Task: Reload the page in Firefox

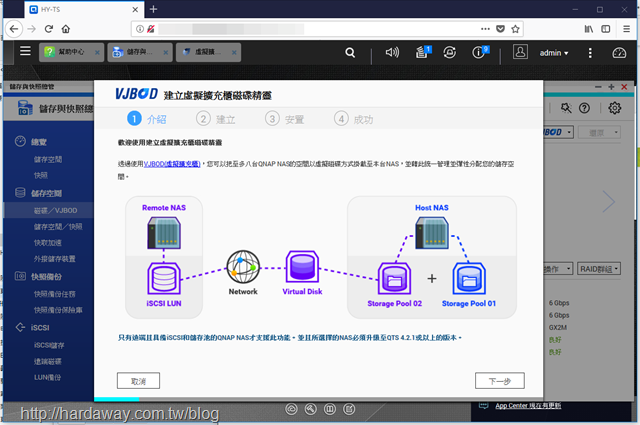Action: point(49,29)
